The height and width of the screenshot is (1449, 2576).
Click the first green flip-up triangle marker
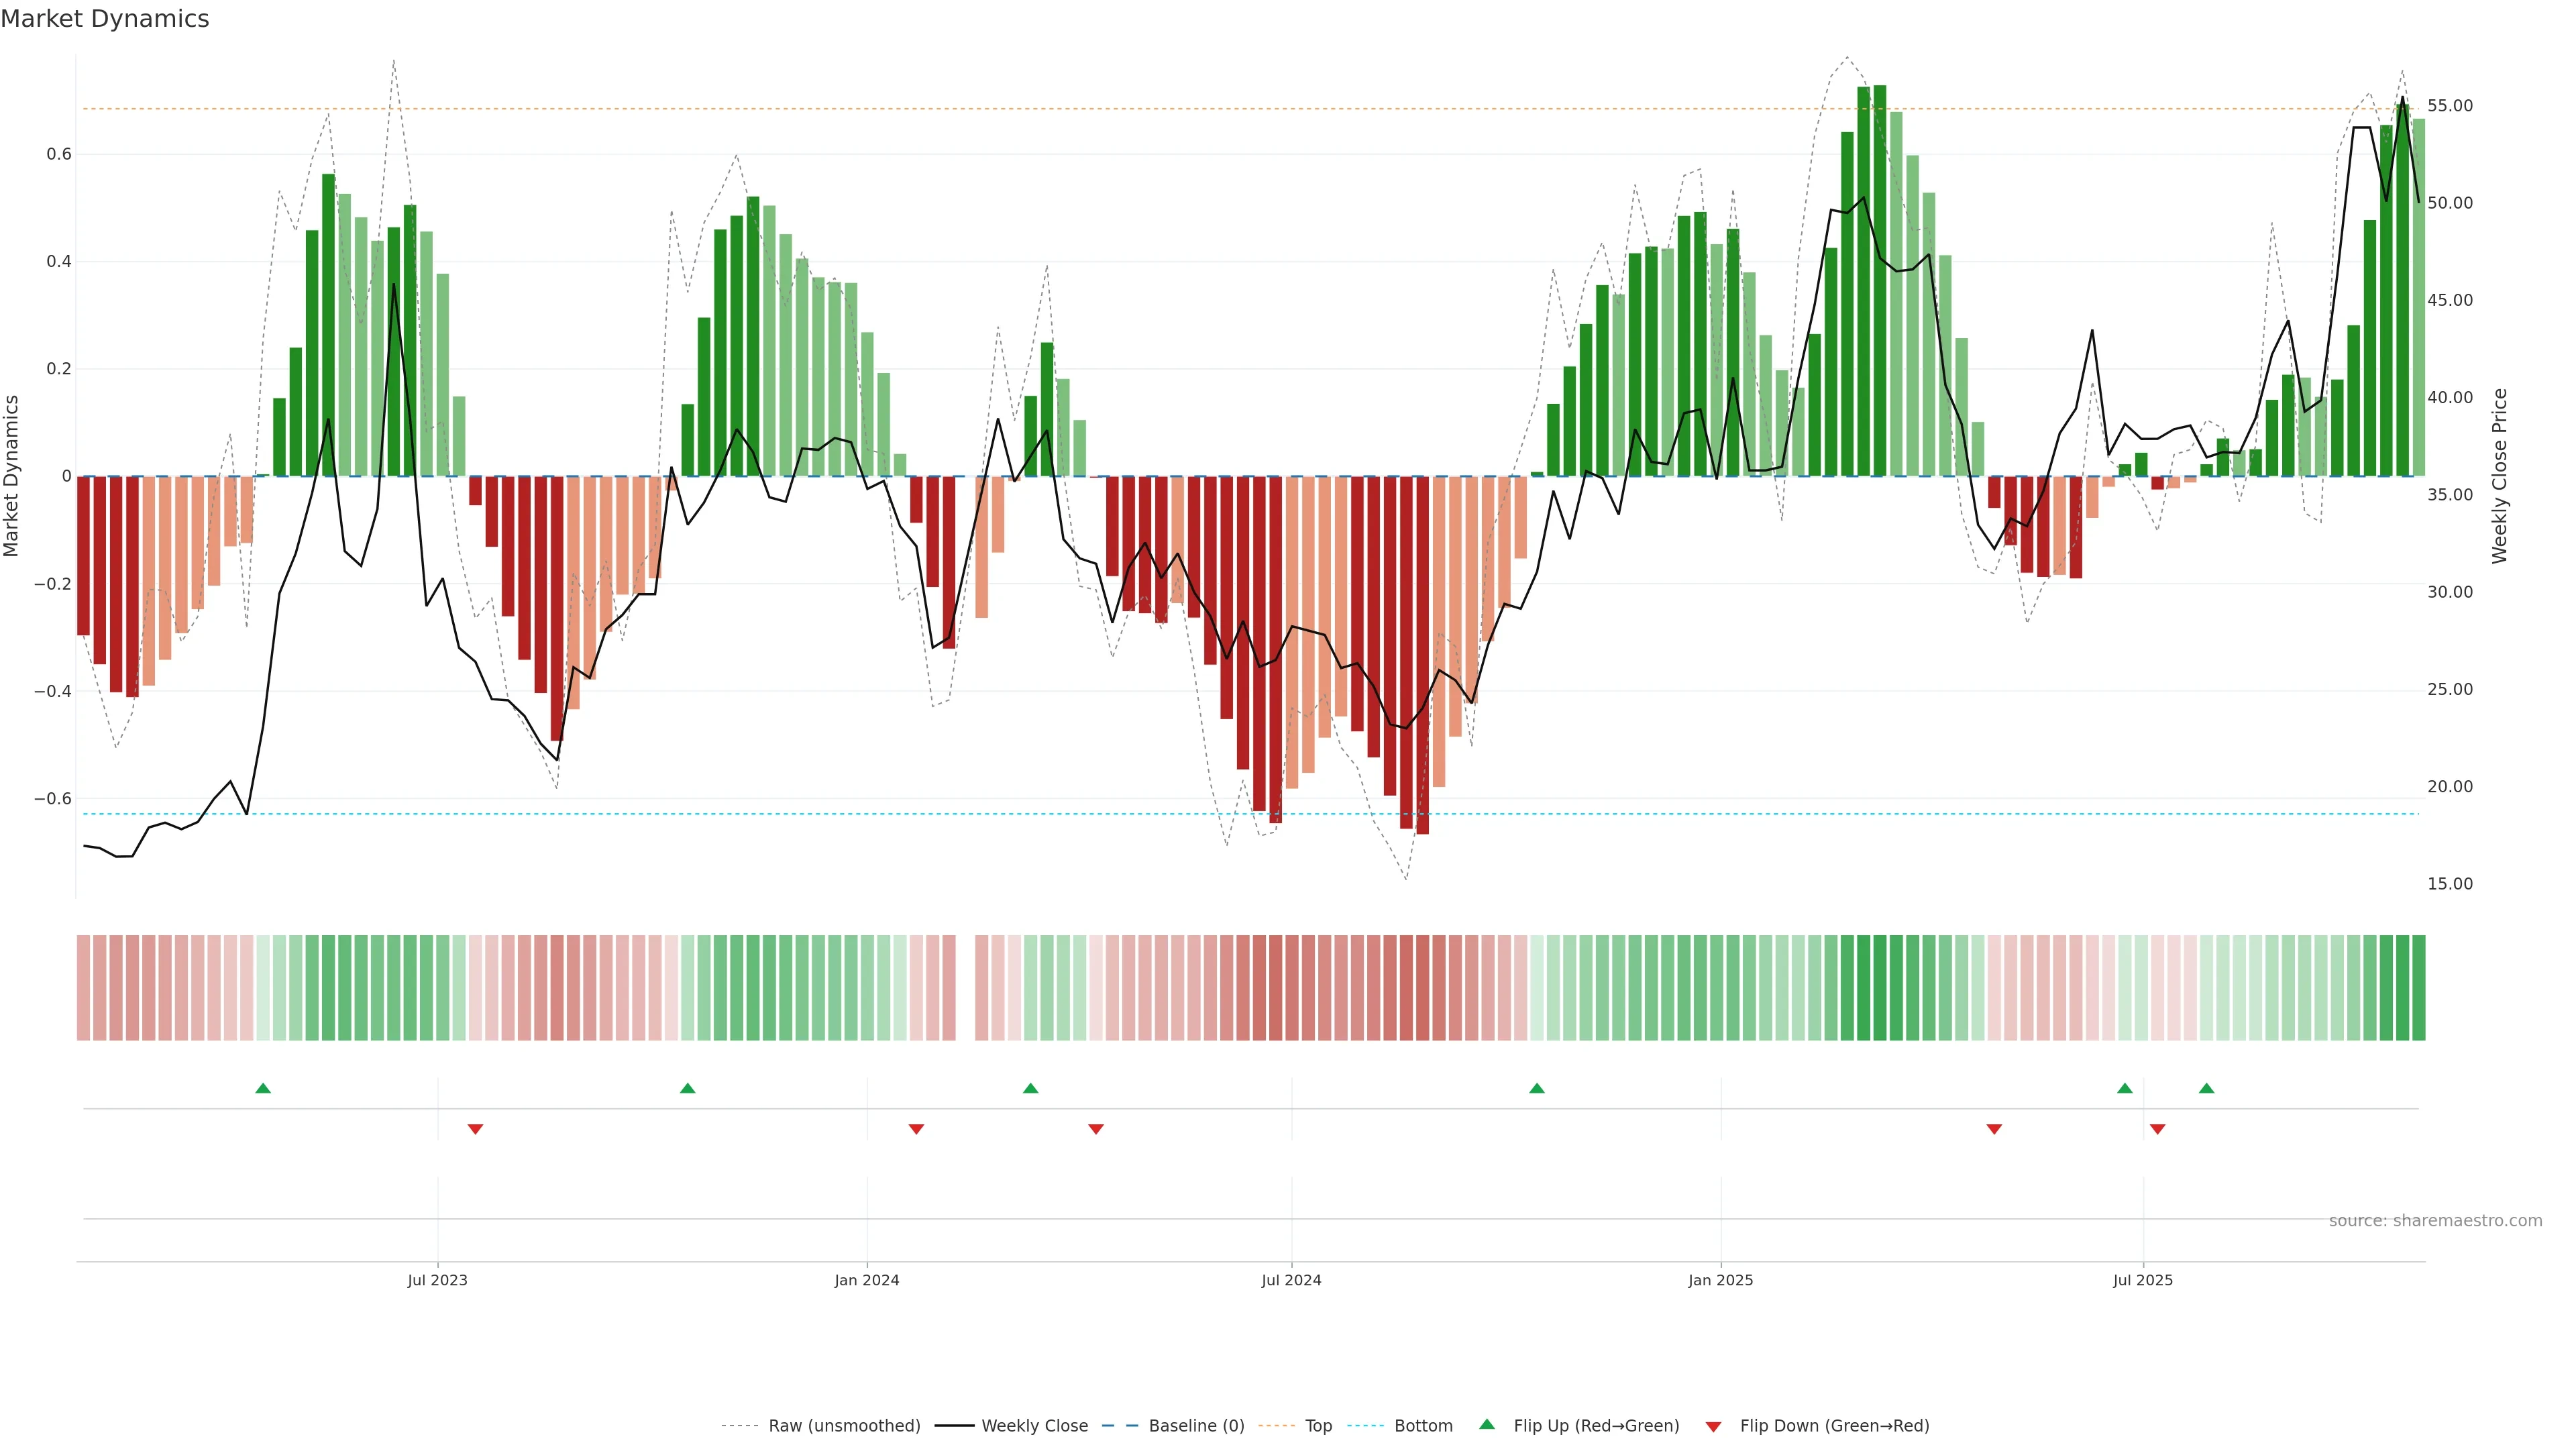click(x=263, y=1088)
